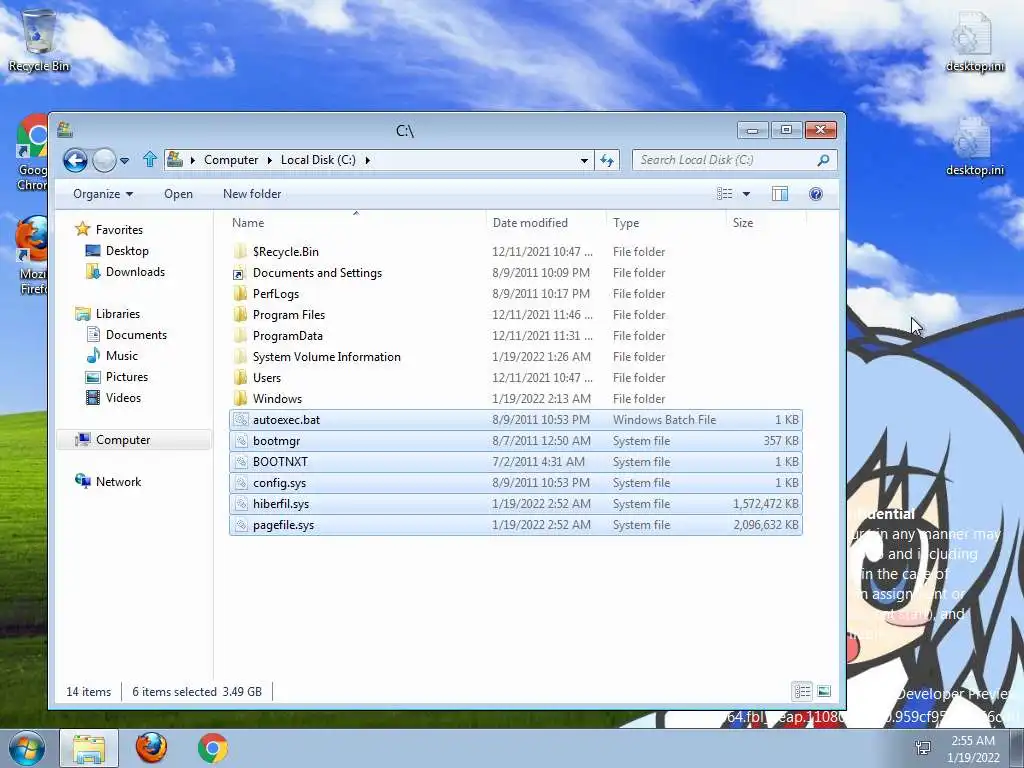The height and width of the screenshot is (768, 1024).
Task: Expand the chevron before Computer in address bar
Action: pos(193,160)
